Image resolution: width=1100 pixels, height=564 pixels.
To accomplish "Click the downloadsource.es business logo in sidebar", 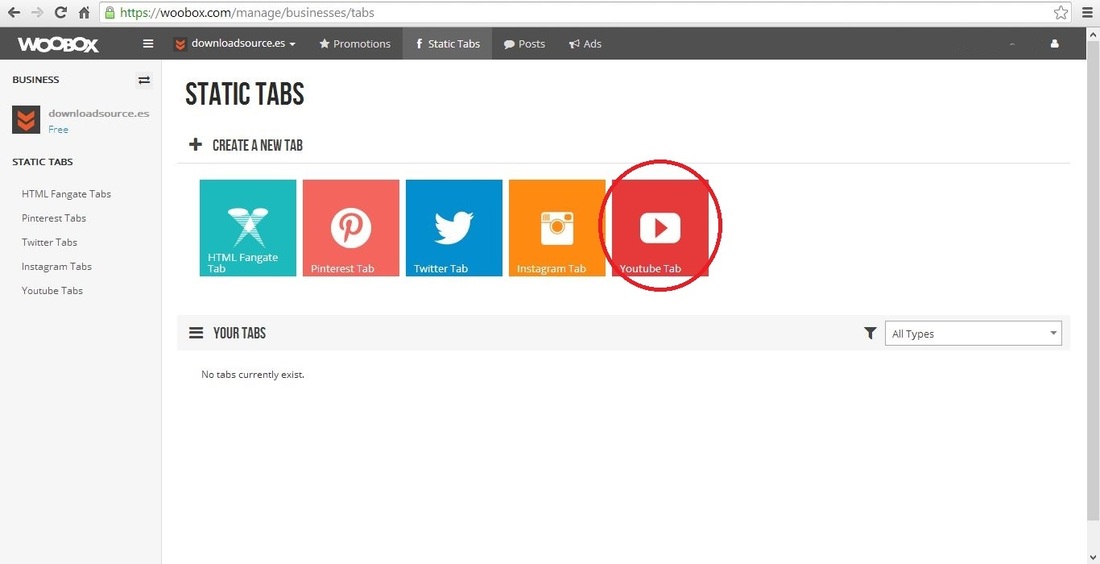I will tap(26, 119).
